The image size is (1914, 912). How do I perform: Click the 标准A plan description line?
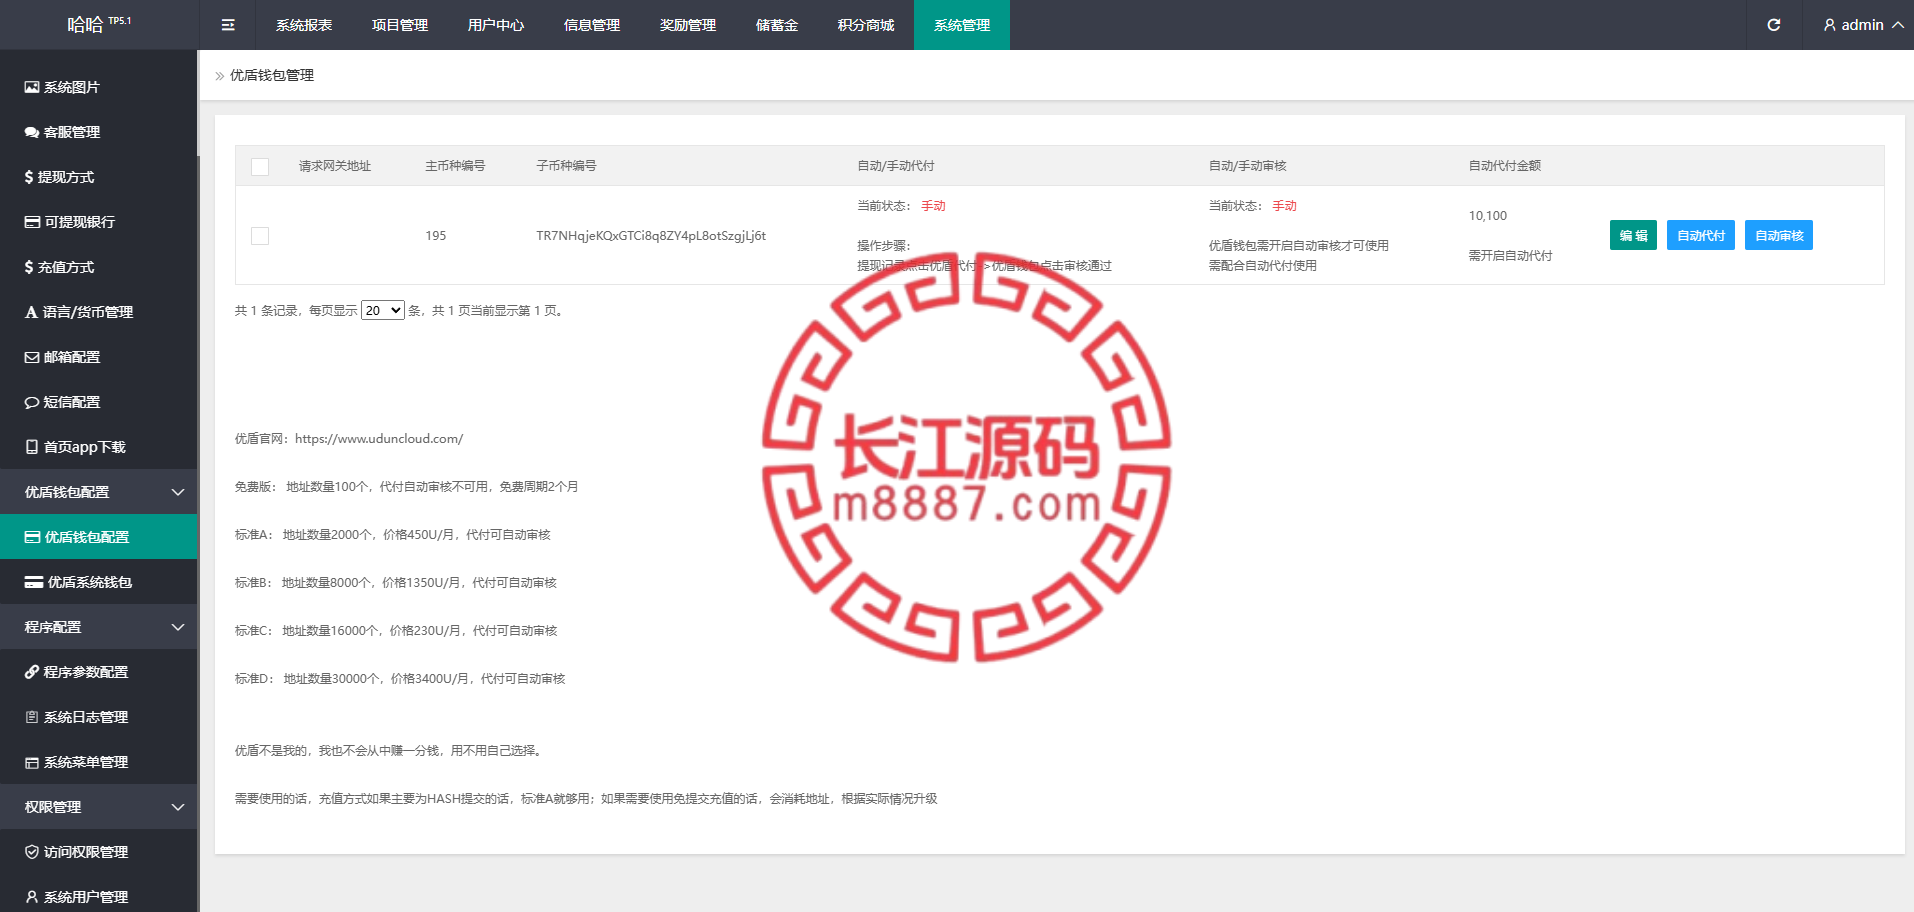393,535
